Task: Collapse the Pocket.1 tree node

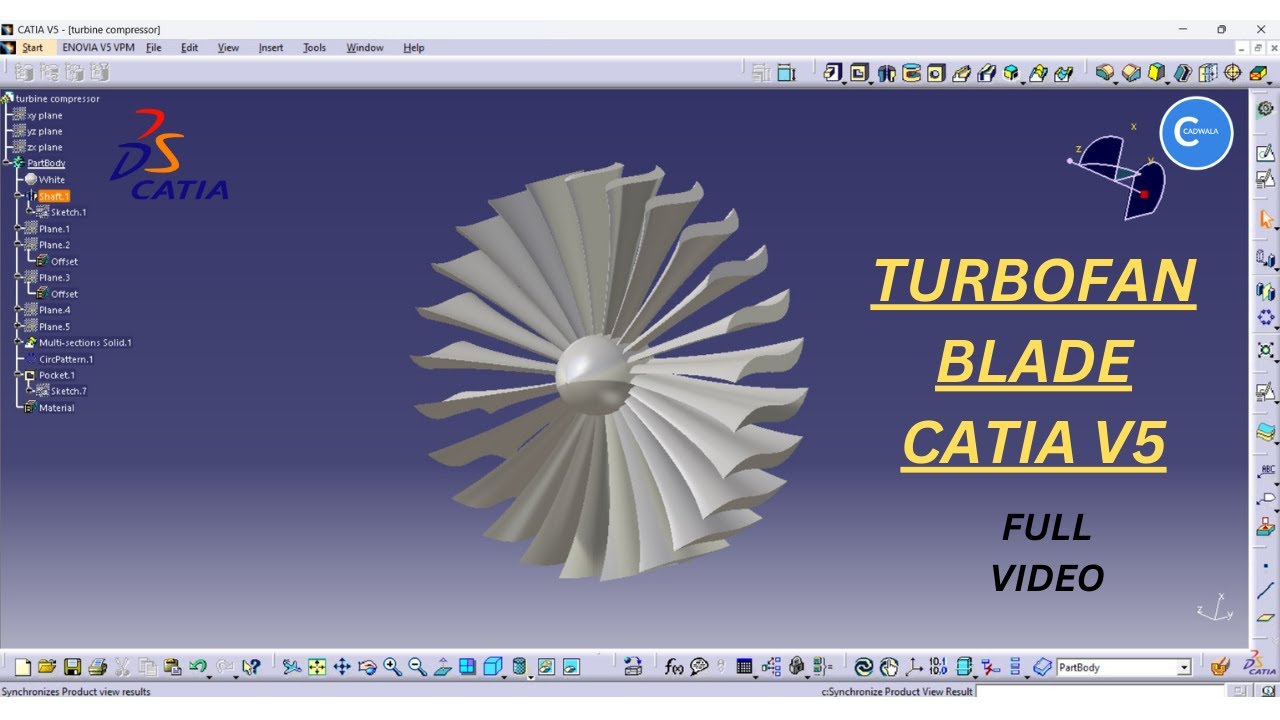Action: pyautogui.click(x=19, y=375)
